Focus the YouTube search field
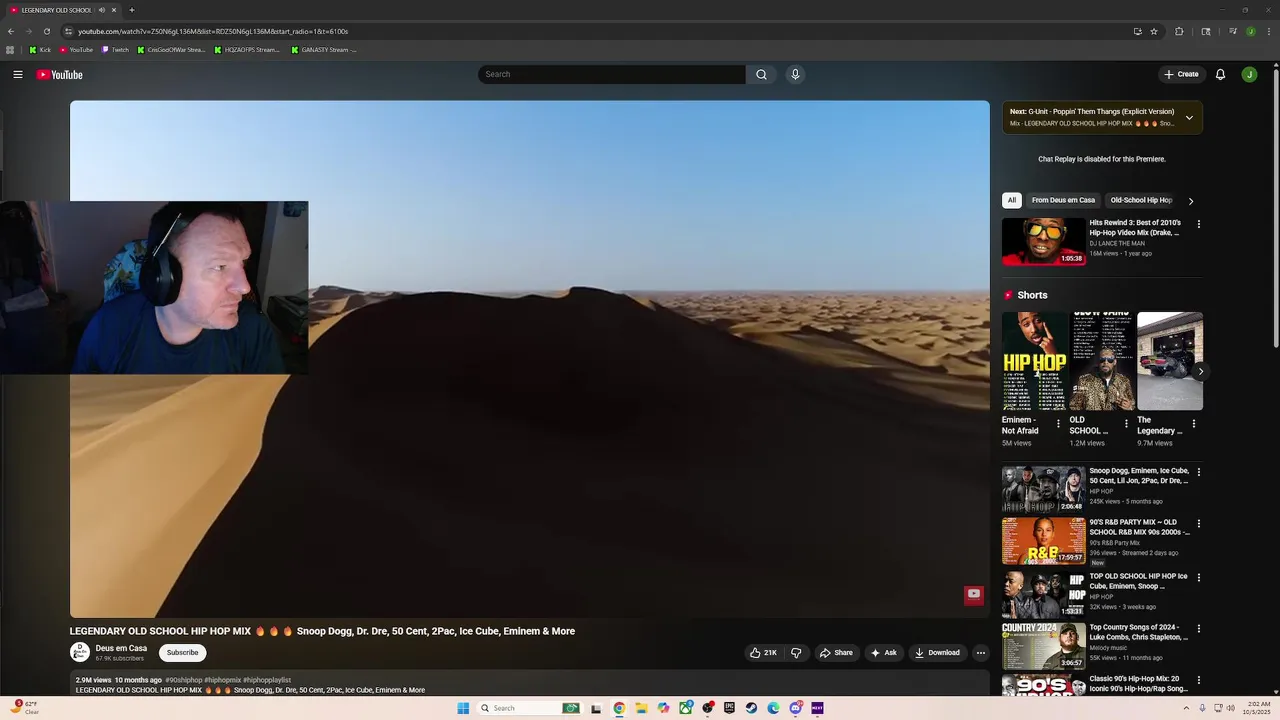 [x=612, y=74]
